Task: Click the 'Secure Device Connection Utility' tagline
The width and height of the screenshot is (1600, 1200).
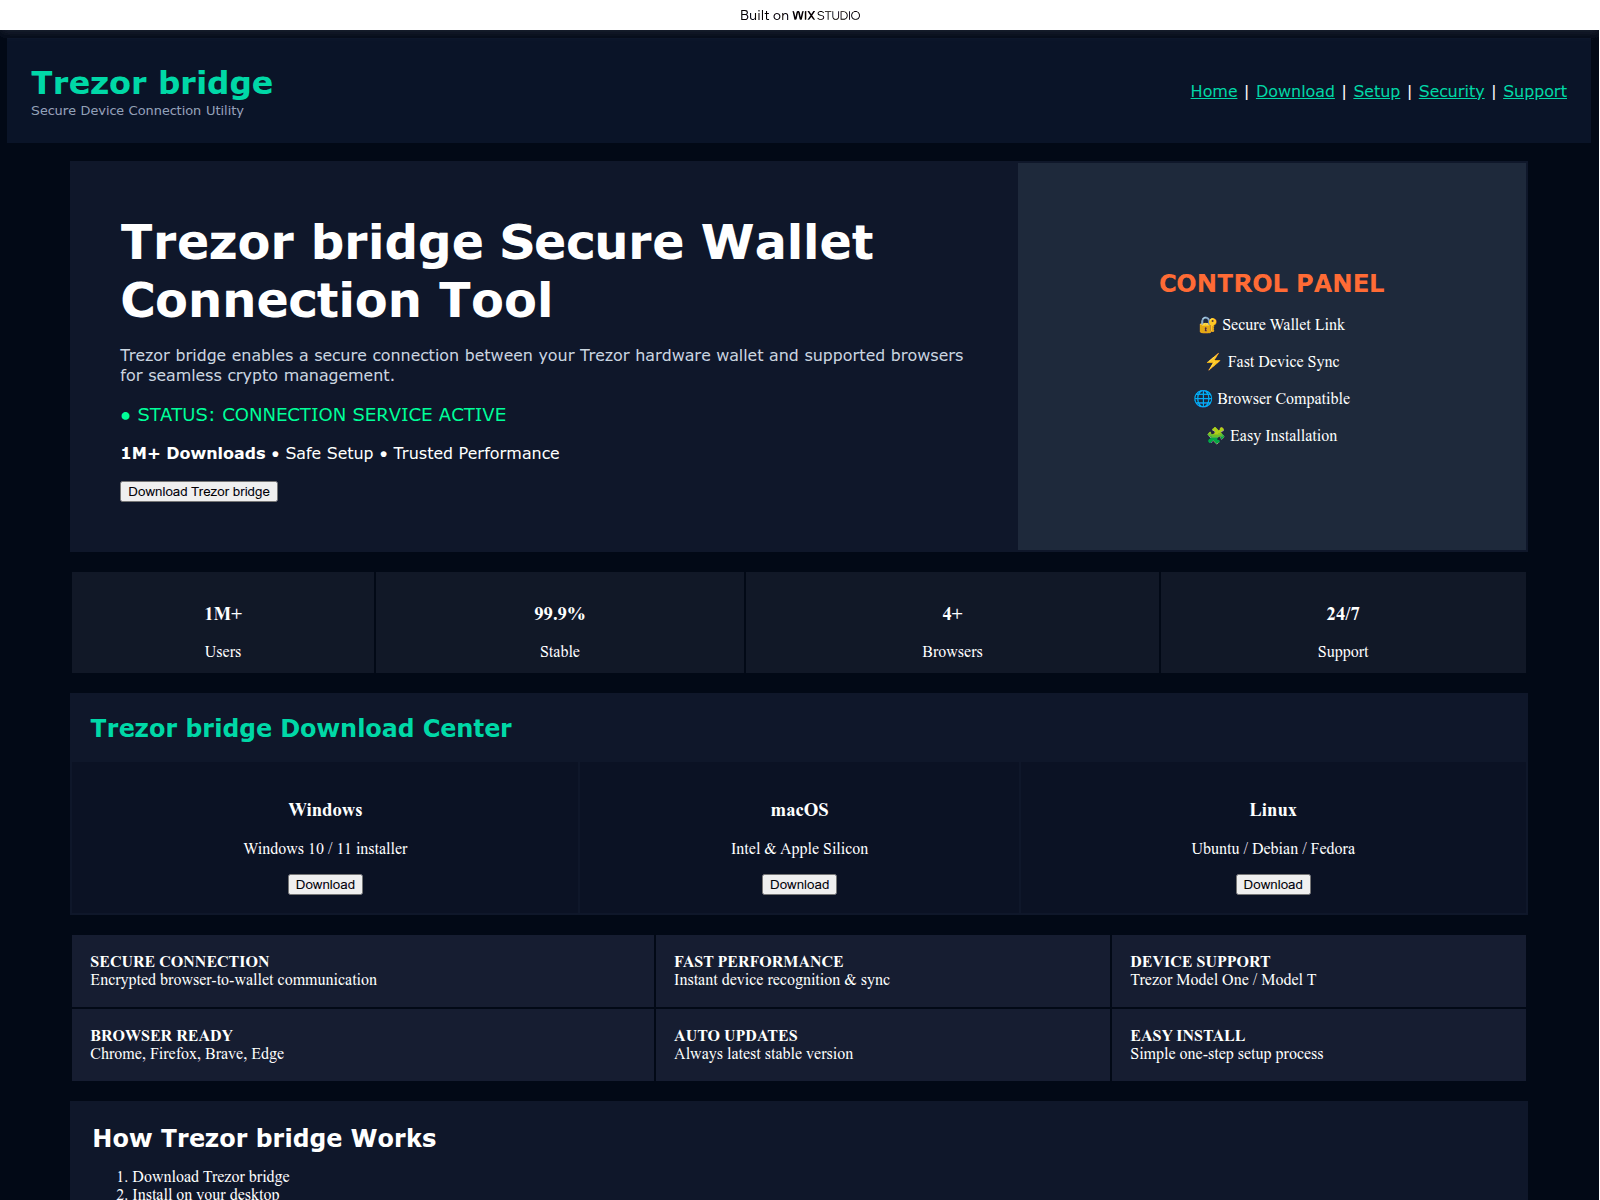Action: [137, 111]
